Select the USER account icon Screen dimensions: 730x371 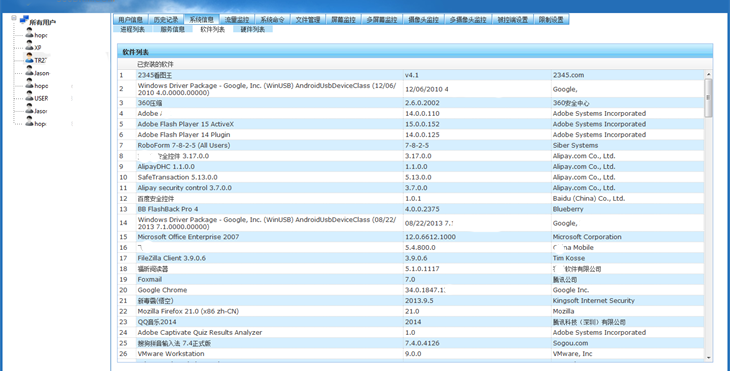[x=30, y=98]
